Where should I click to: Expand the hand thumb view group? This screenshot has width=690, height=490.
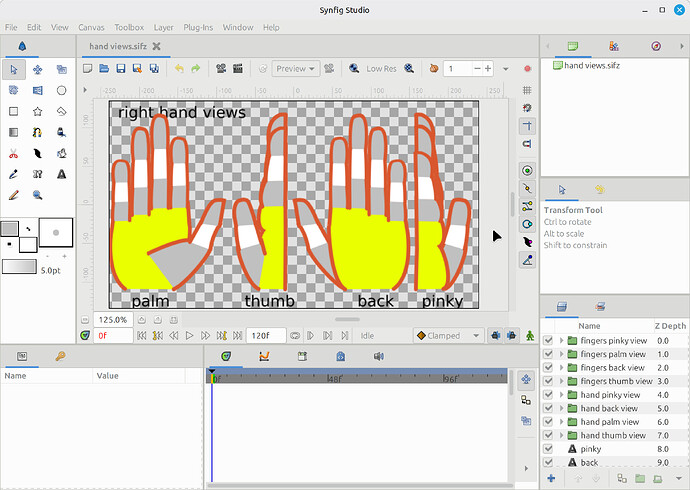562,435
